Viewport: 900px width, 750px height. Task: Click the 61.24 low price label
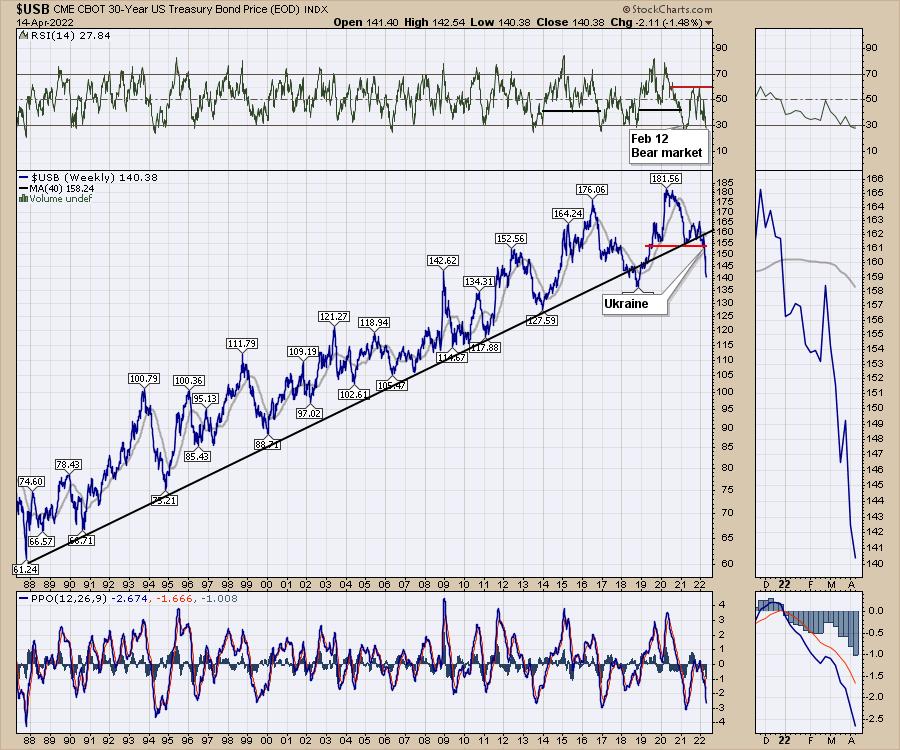25,568
